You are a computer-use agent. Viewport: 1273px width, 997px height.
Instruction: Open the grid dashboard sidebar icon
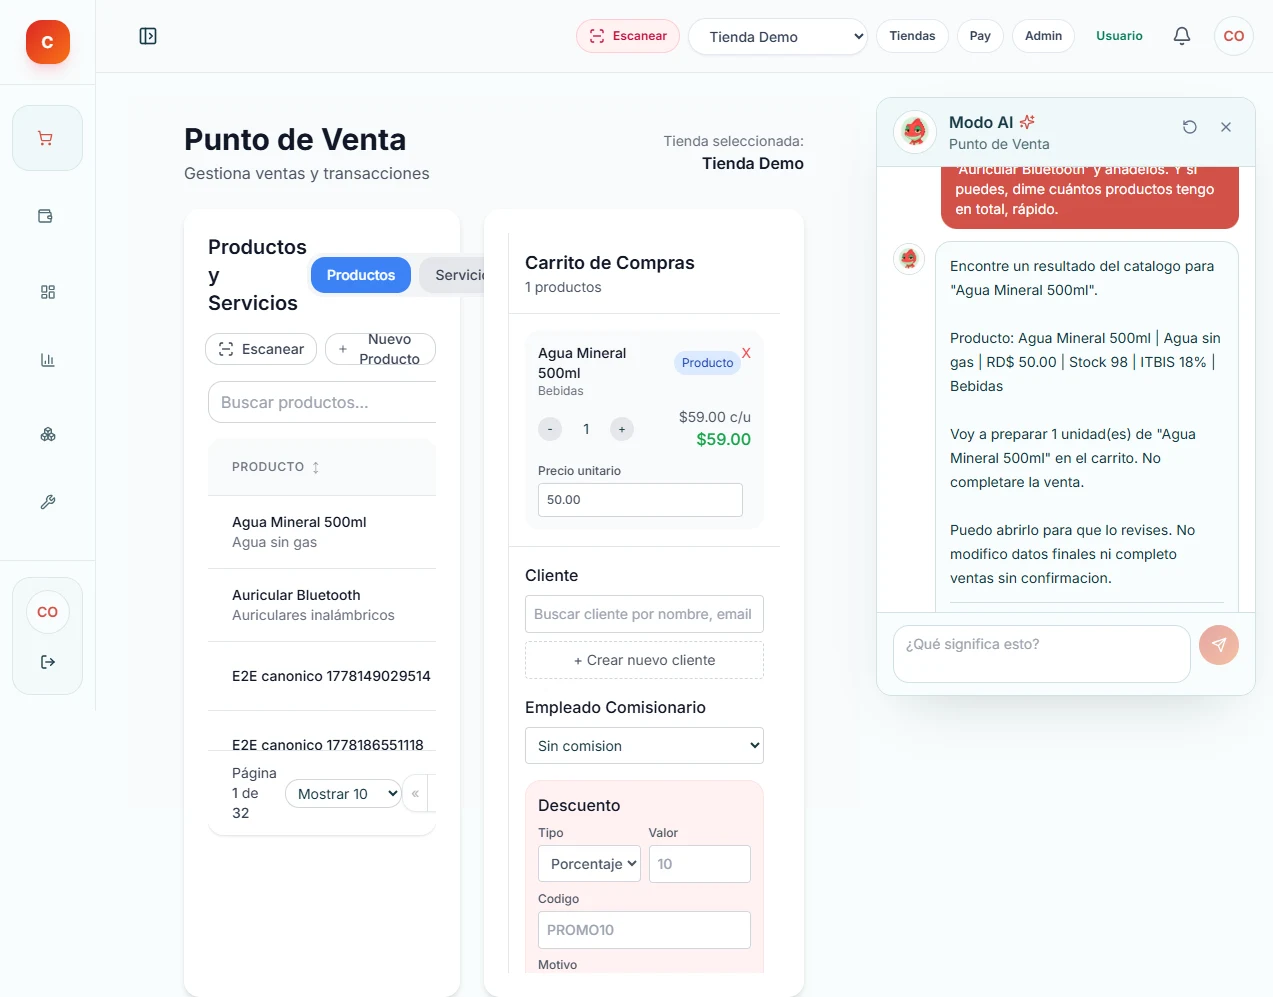pos(47,292)
